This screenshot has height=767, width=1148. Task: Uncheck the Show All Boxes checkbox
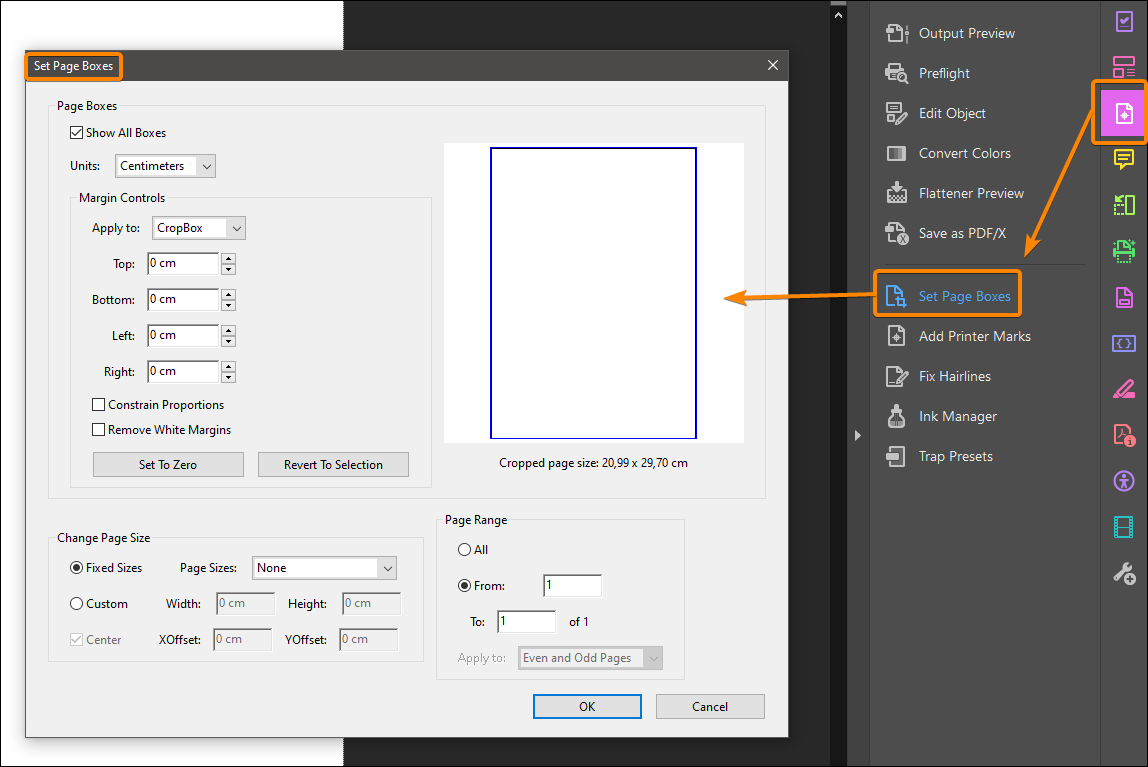click(x=77, y=132)
